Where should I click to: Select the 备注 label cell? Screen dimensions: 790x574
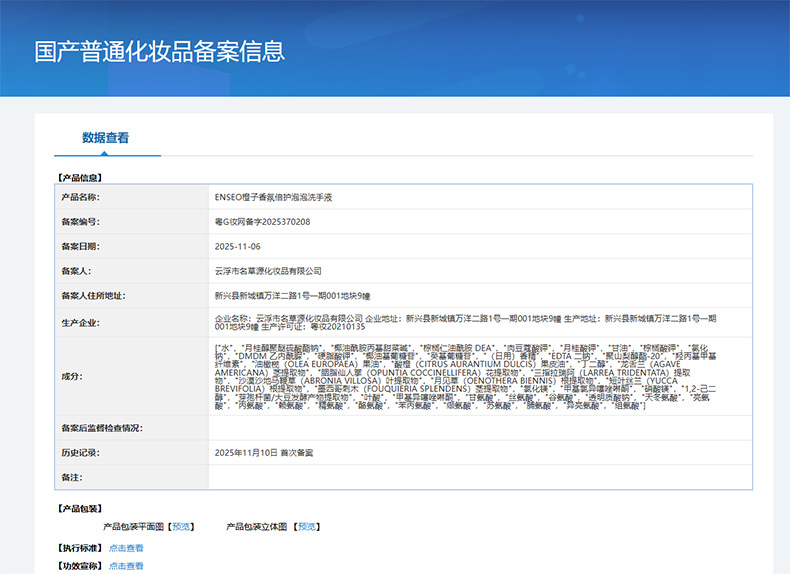click(x=132, y=477)
